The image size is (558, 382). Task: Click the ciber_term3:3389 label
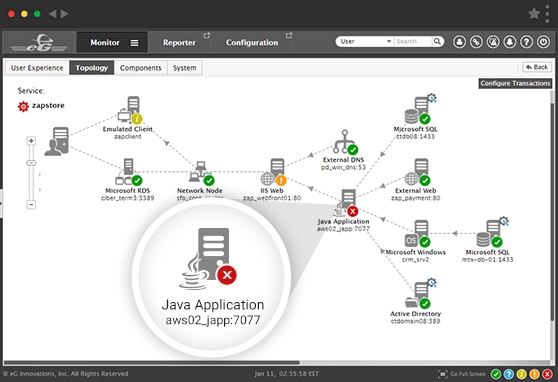pos(128,198)
